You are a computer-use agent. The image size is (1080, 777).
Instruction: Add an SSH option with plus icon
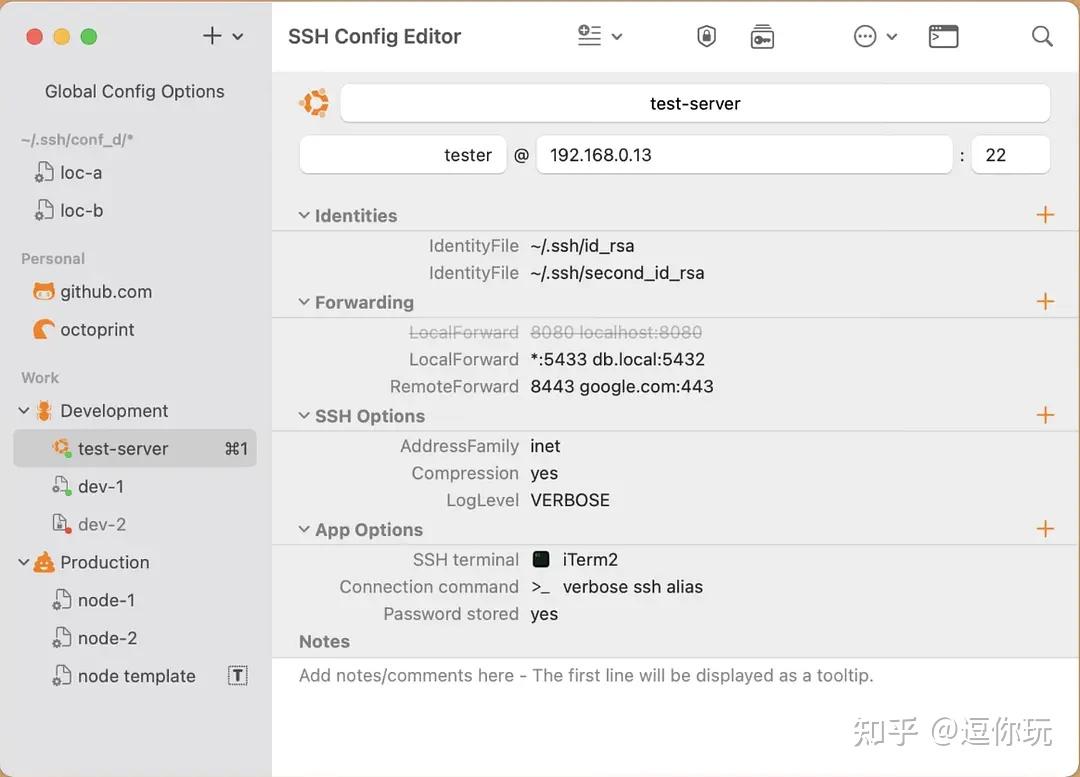tap(1045, 416)
